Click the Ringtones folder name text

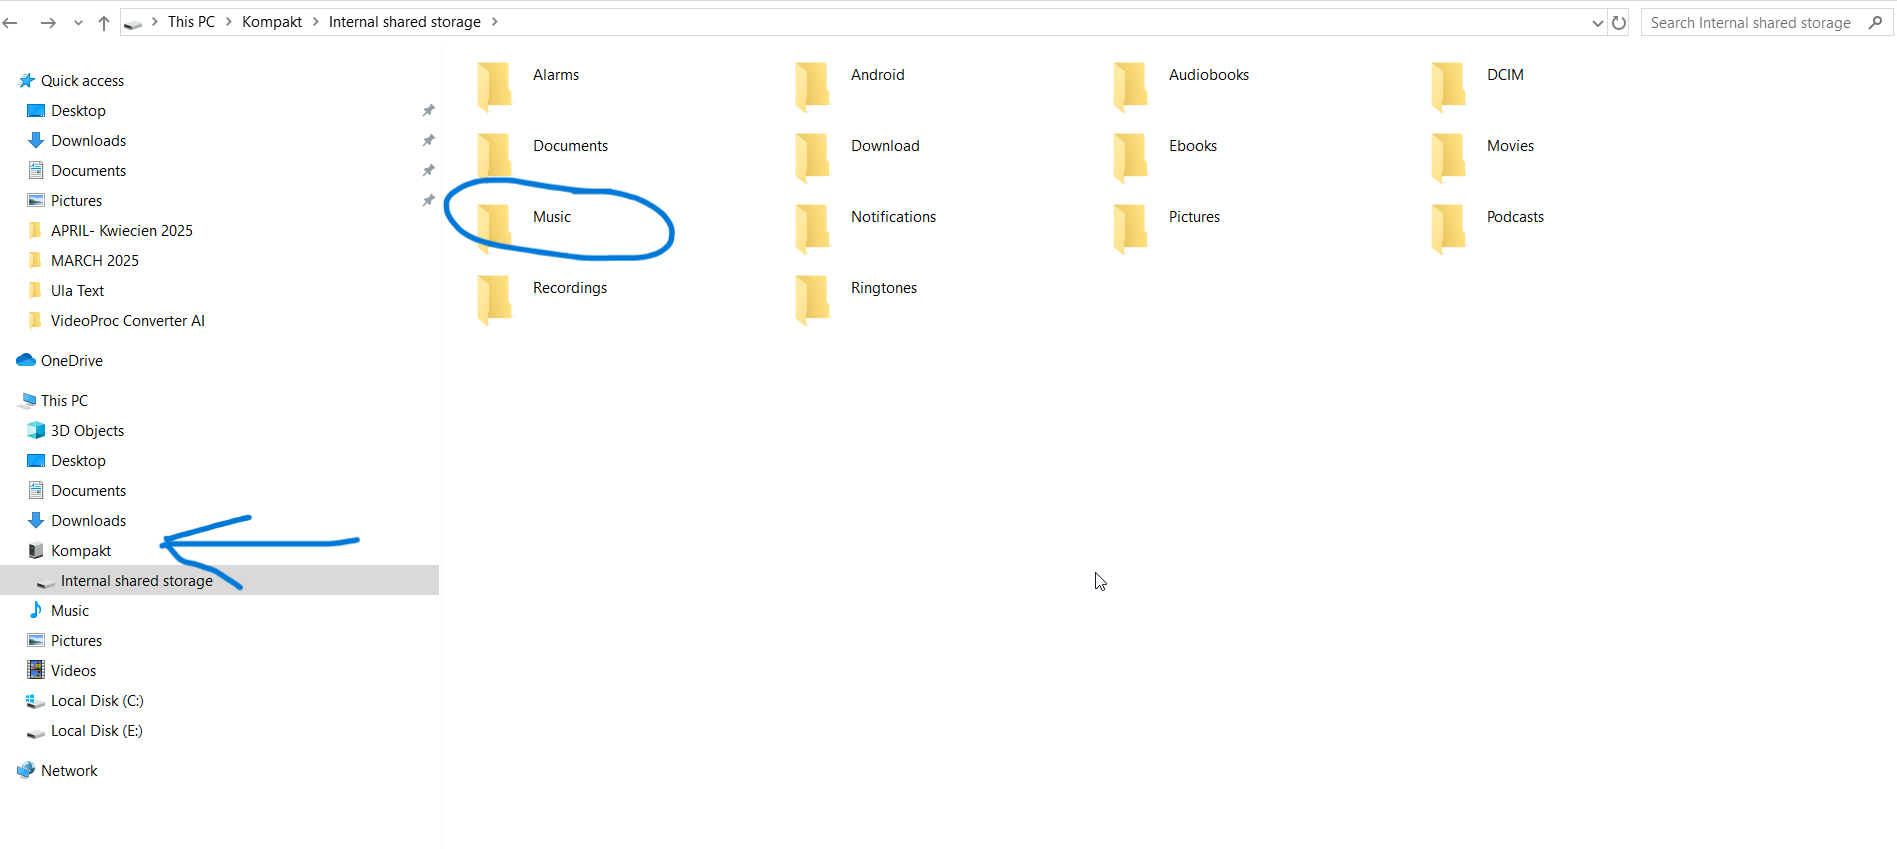(x=884, y=287)
